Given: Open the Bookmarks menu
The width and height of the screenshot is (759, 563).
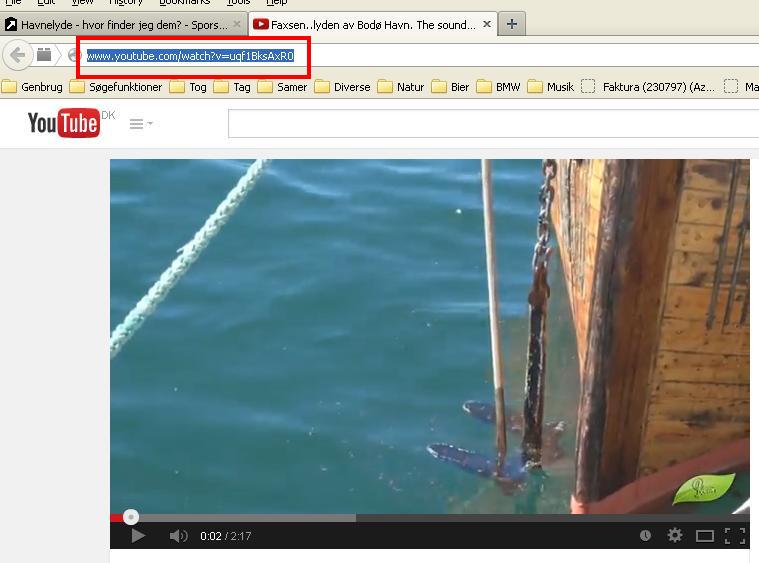Looking at the screenshot, I should point(185,2).
